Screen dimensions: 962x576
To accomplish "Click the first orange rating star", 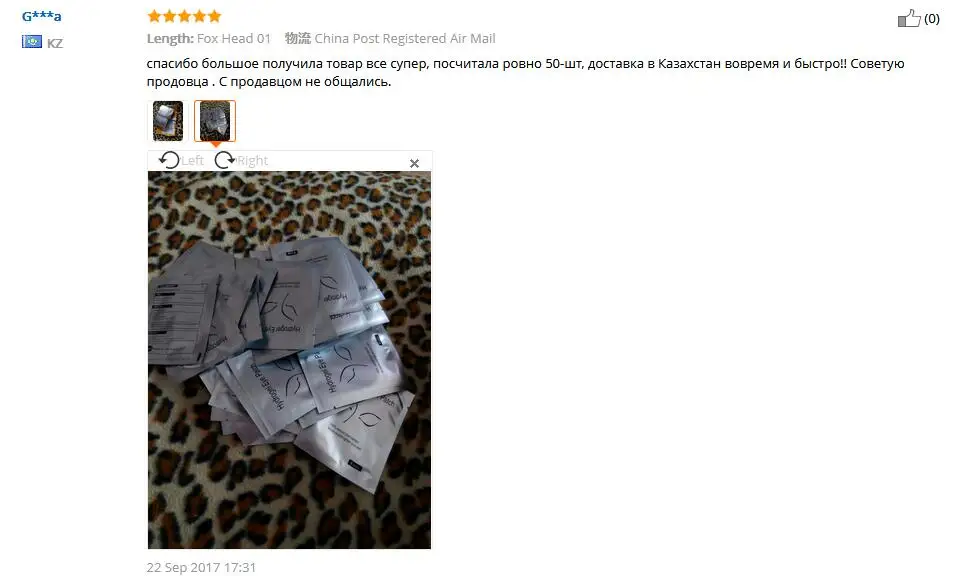I will 154,16.
